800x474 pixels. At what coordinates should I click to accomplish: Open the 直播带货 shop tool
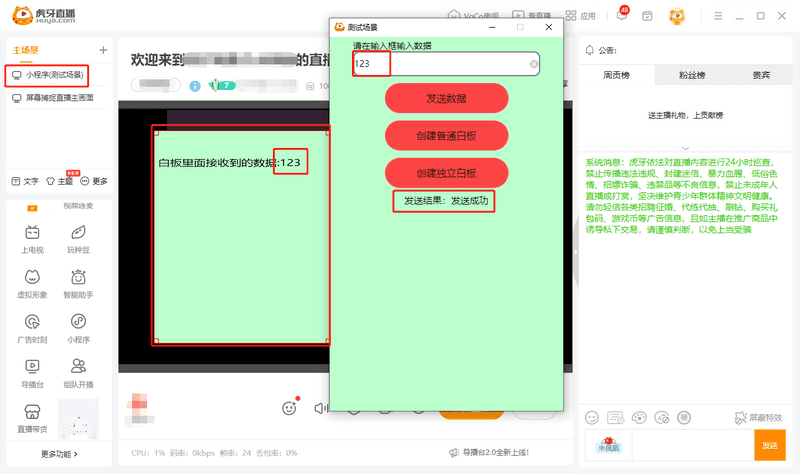tap(32, 418)
